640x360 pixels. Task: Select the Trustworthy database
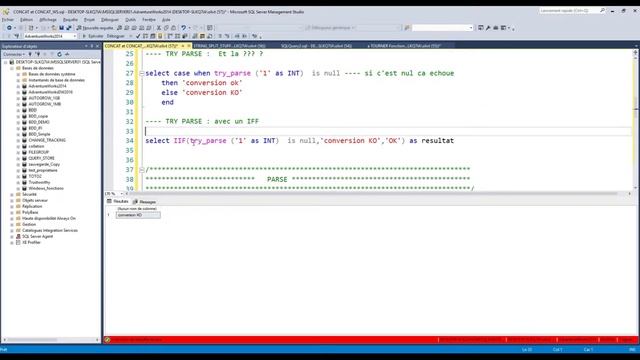[39, 182]
